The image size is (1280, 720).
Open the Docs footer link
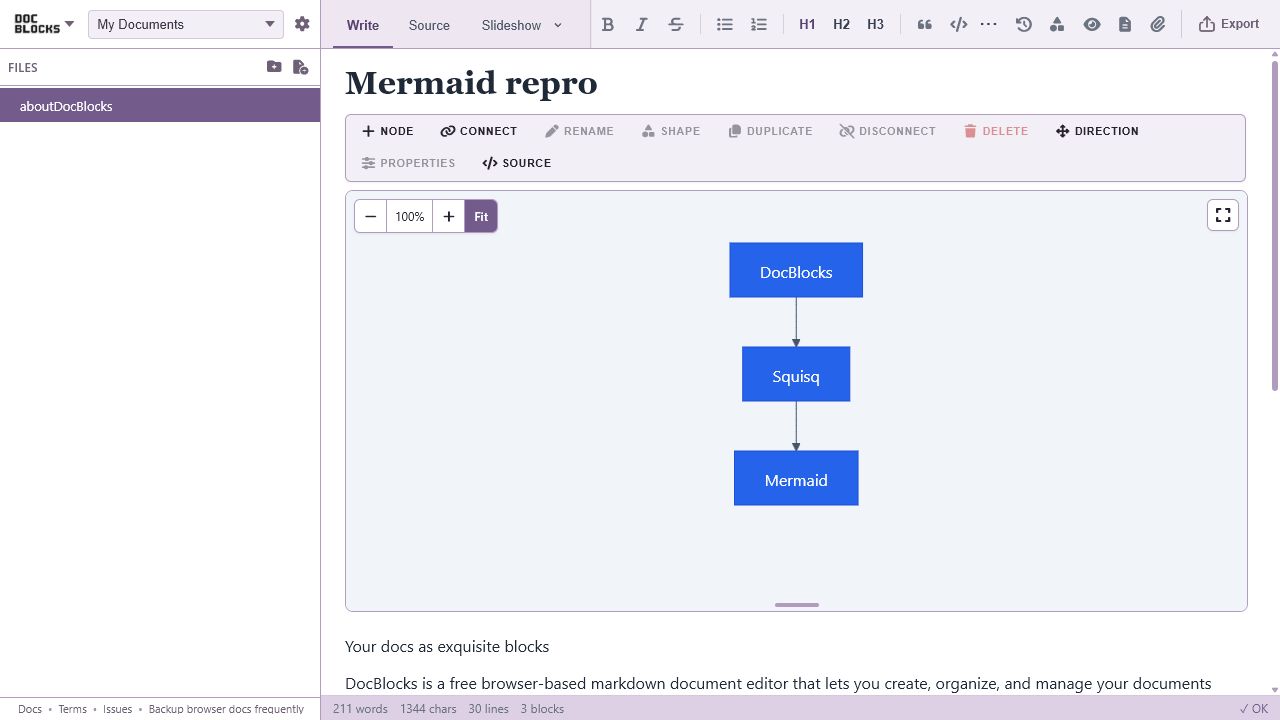30,709
